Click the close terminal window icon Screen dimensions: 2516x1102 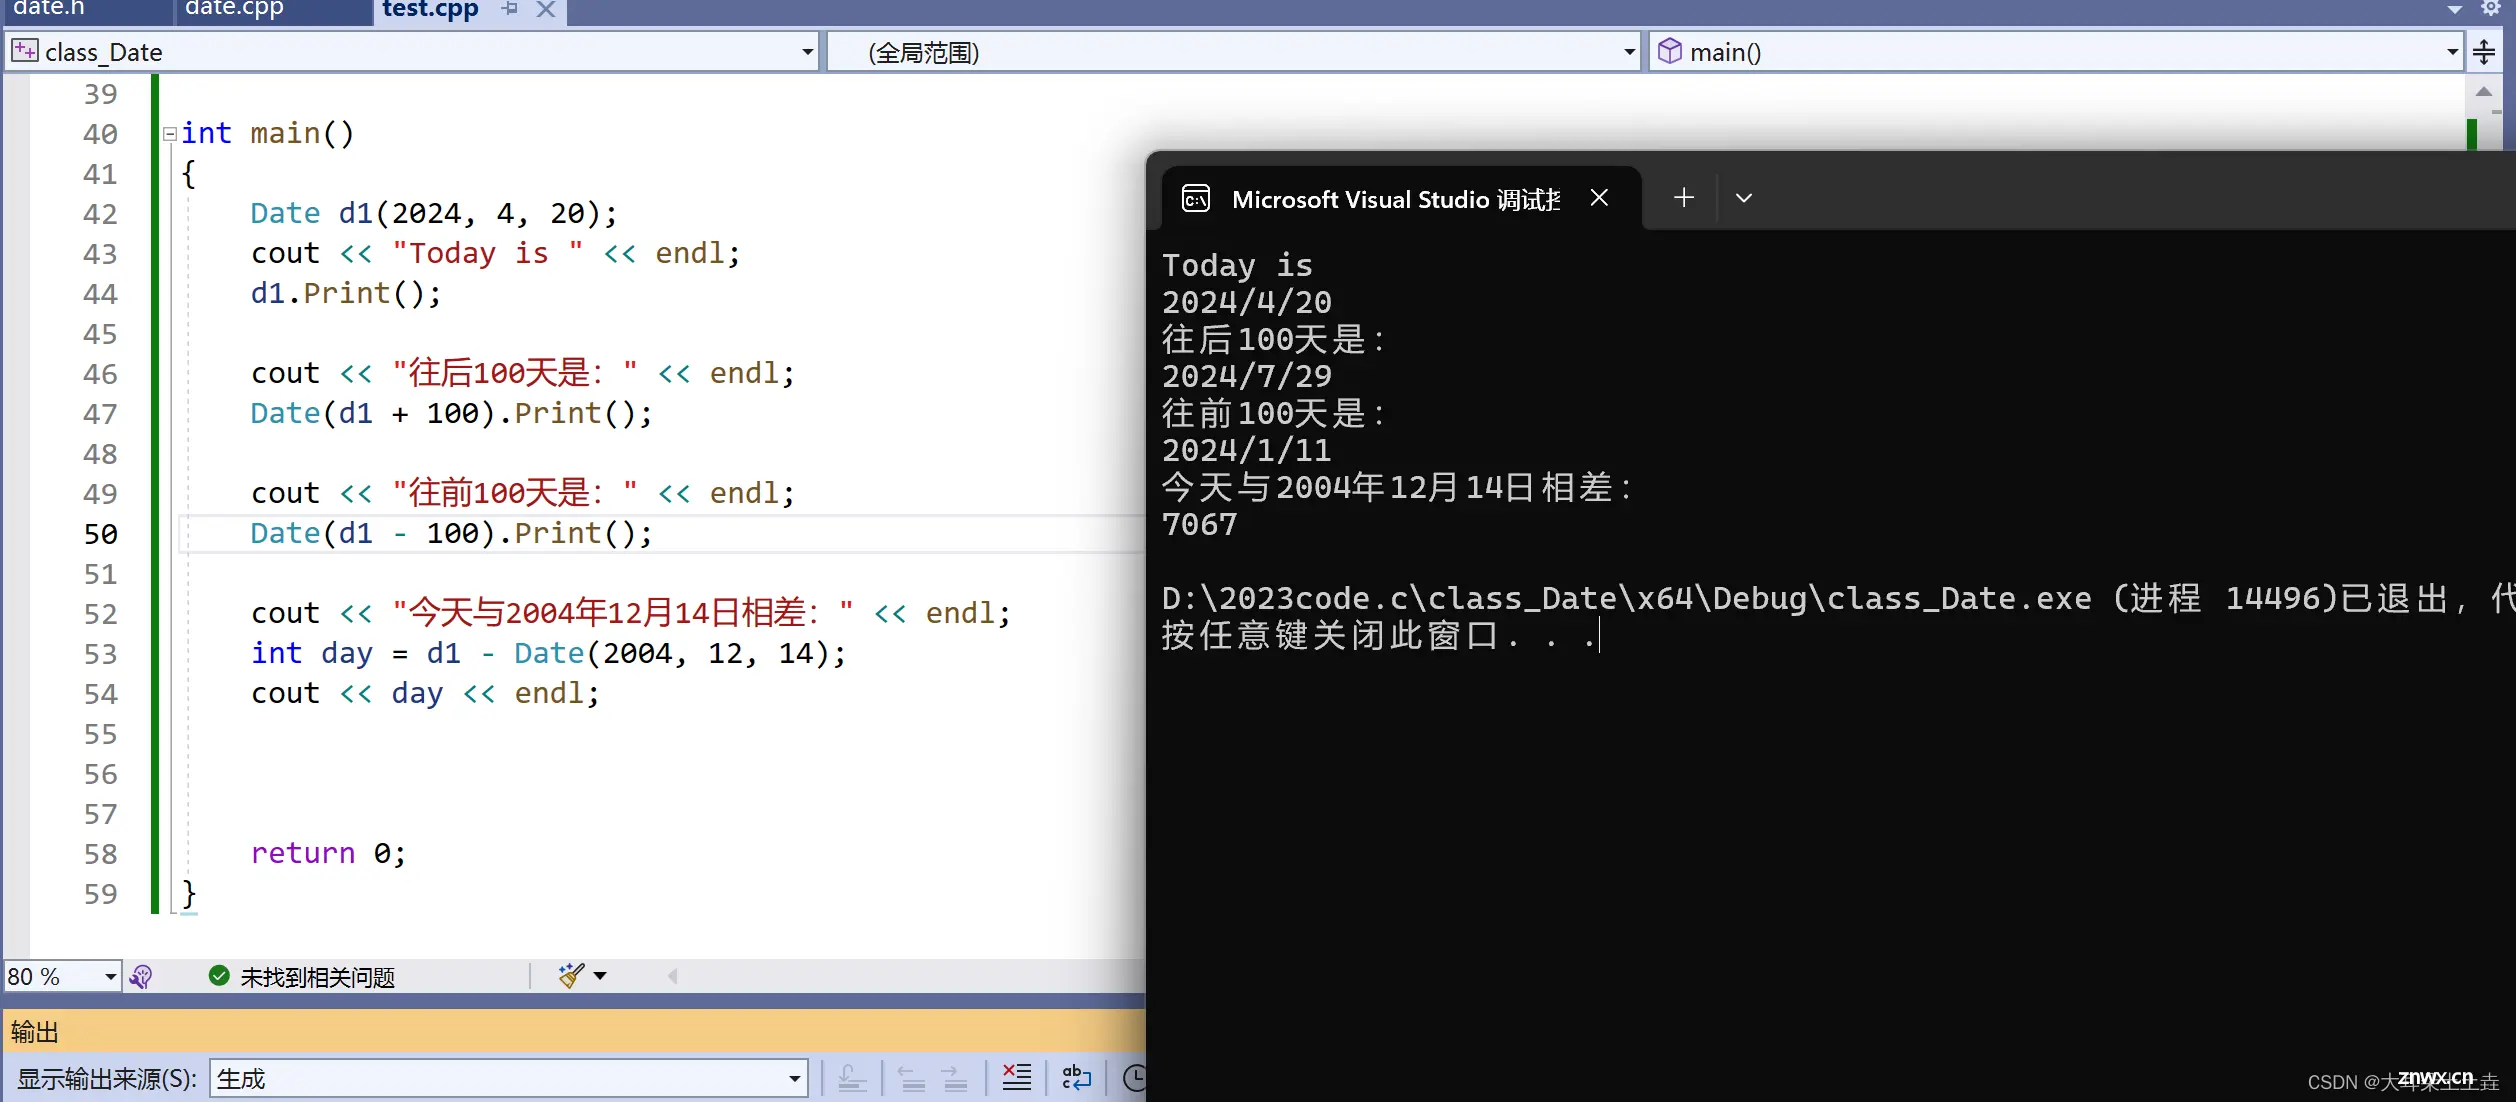tap(1600, 197)
